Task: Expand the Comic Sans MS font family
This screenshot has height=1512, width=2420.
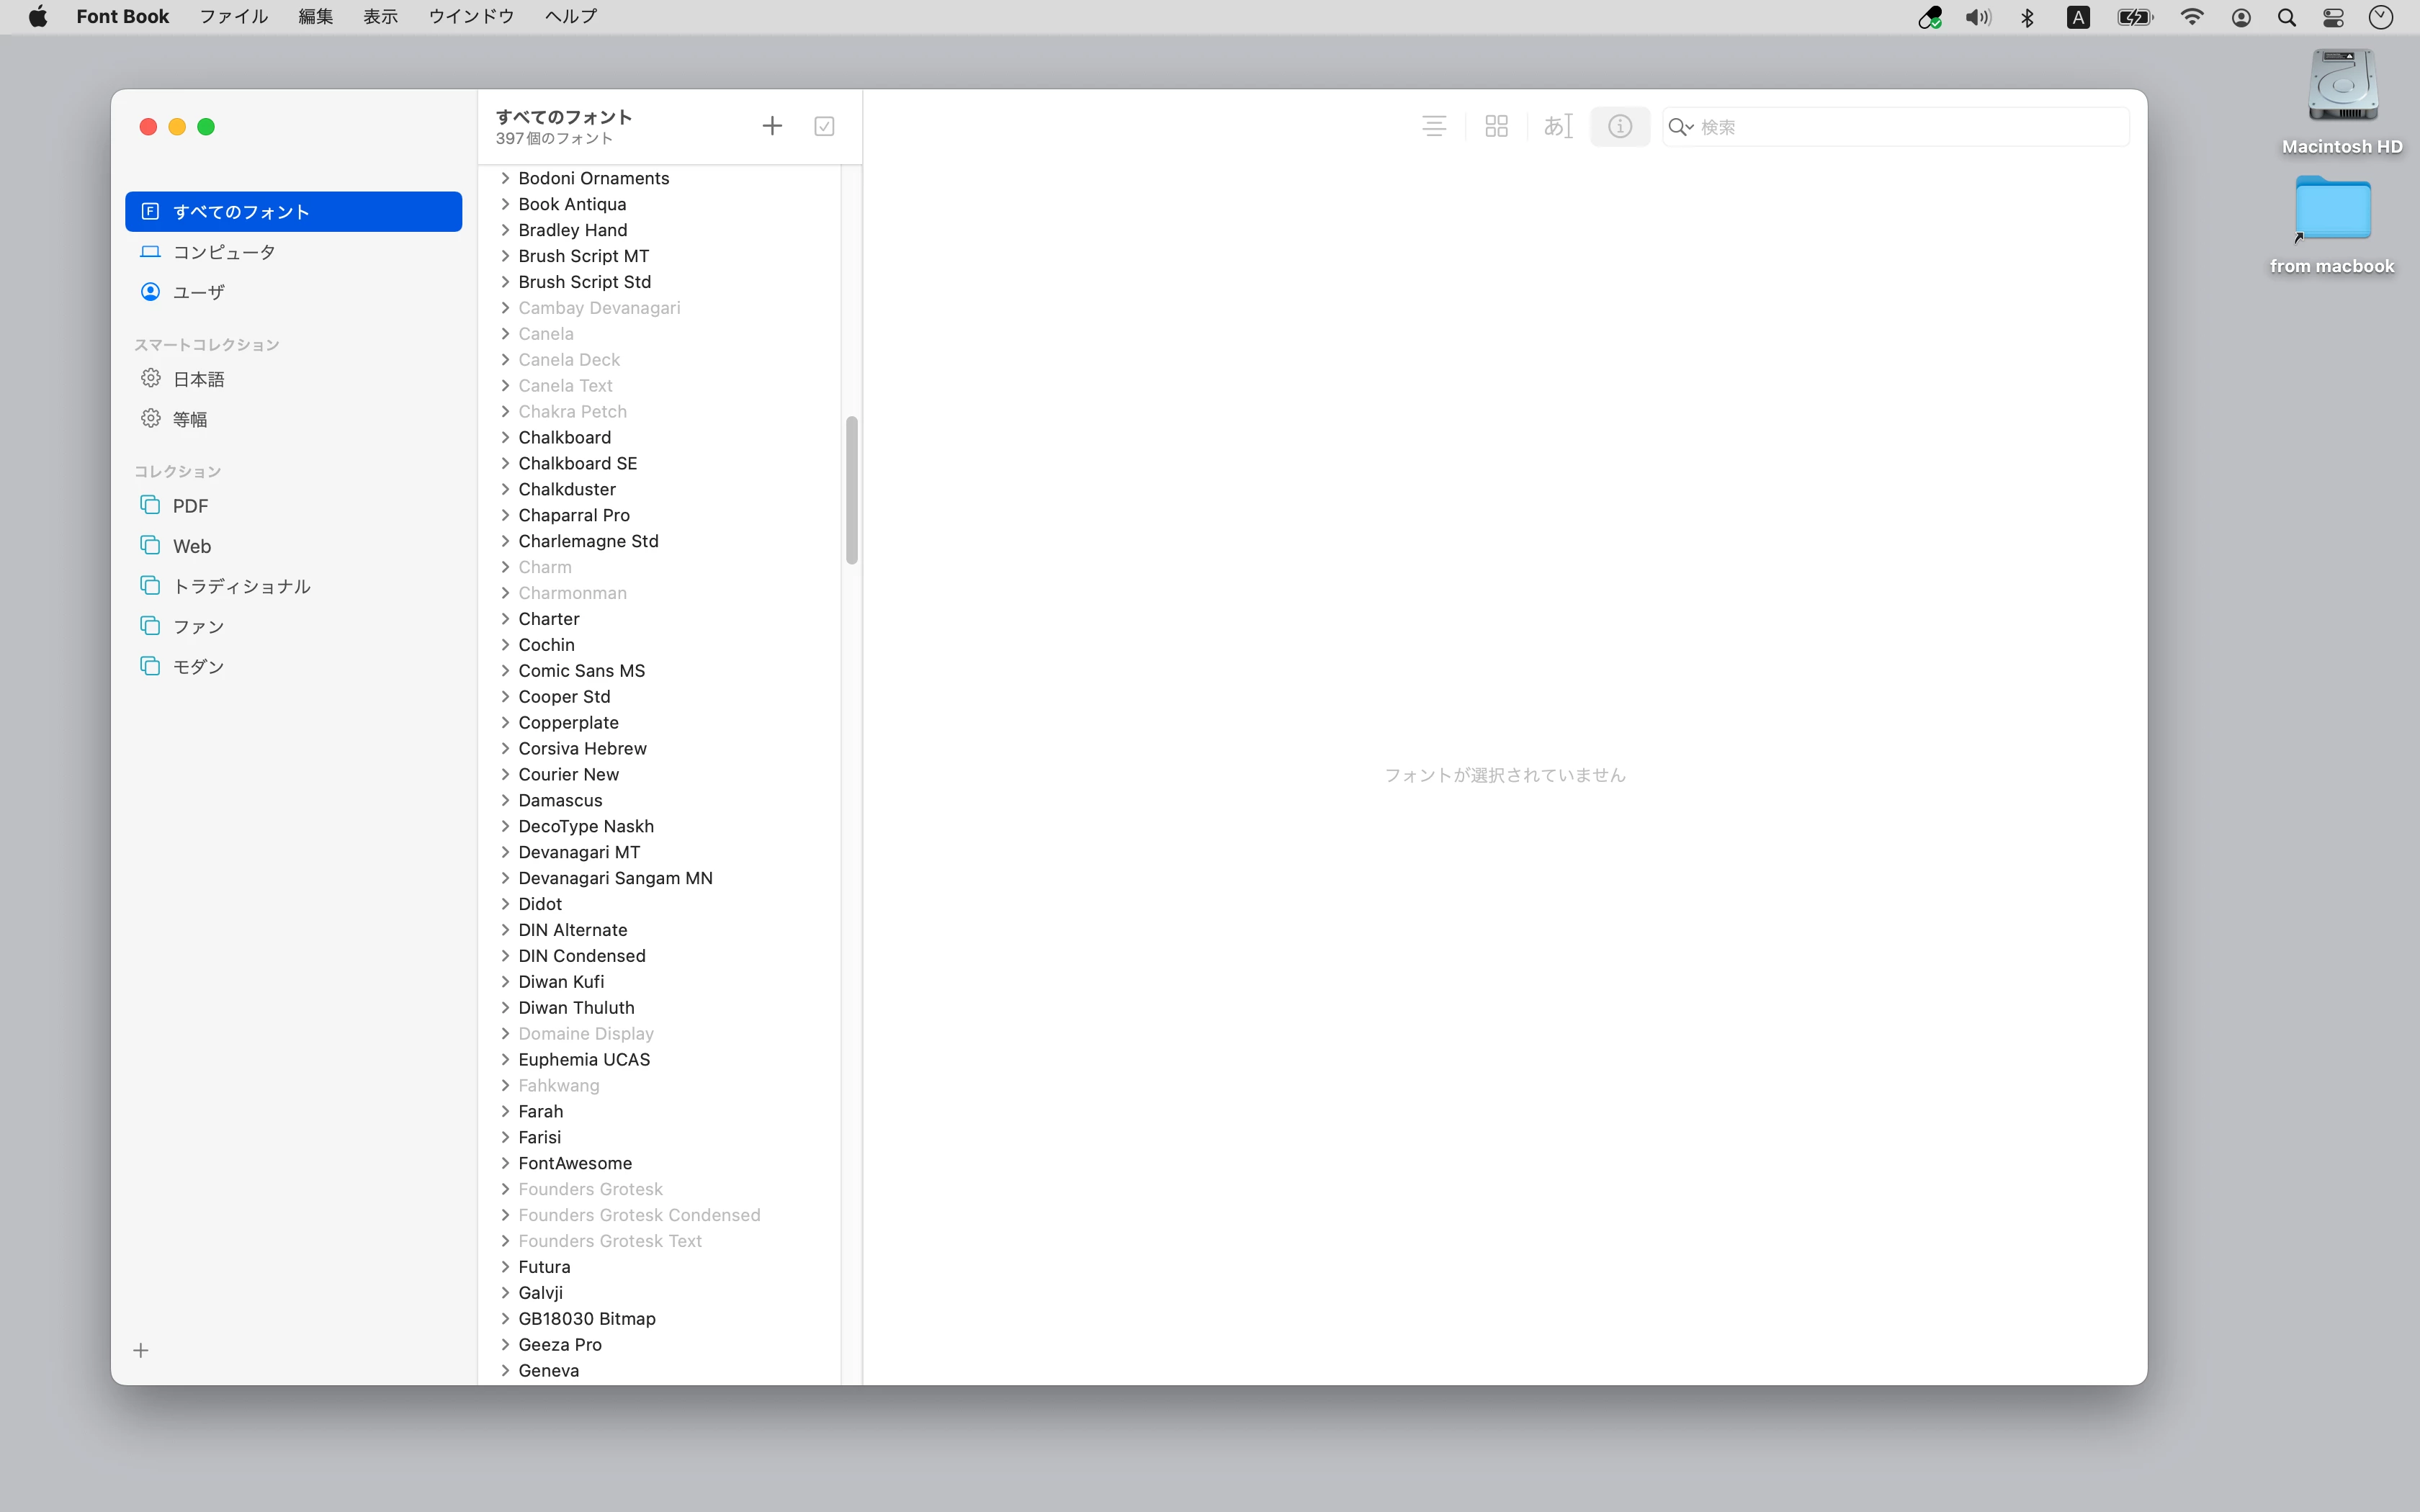Action: (x=505, y=671)
